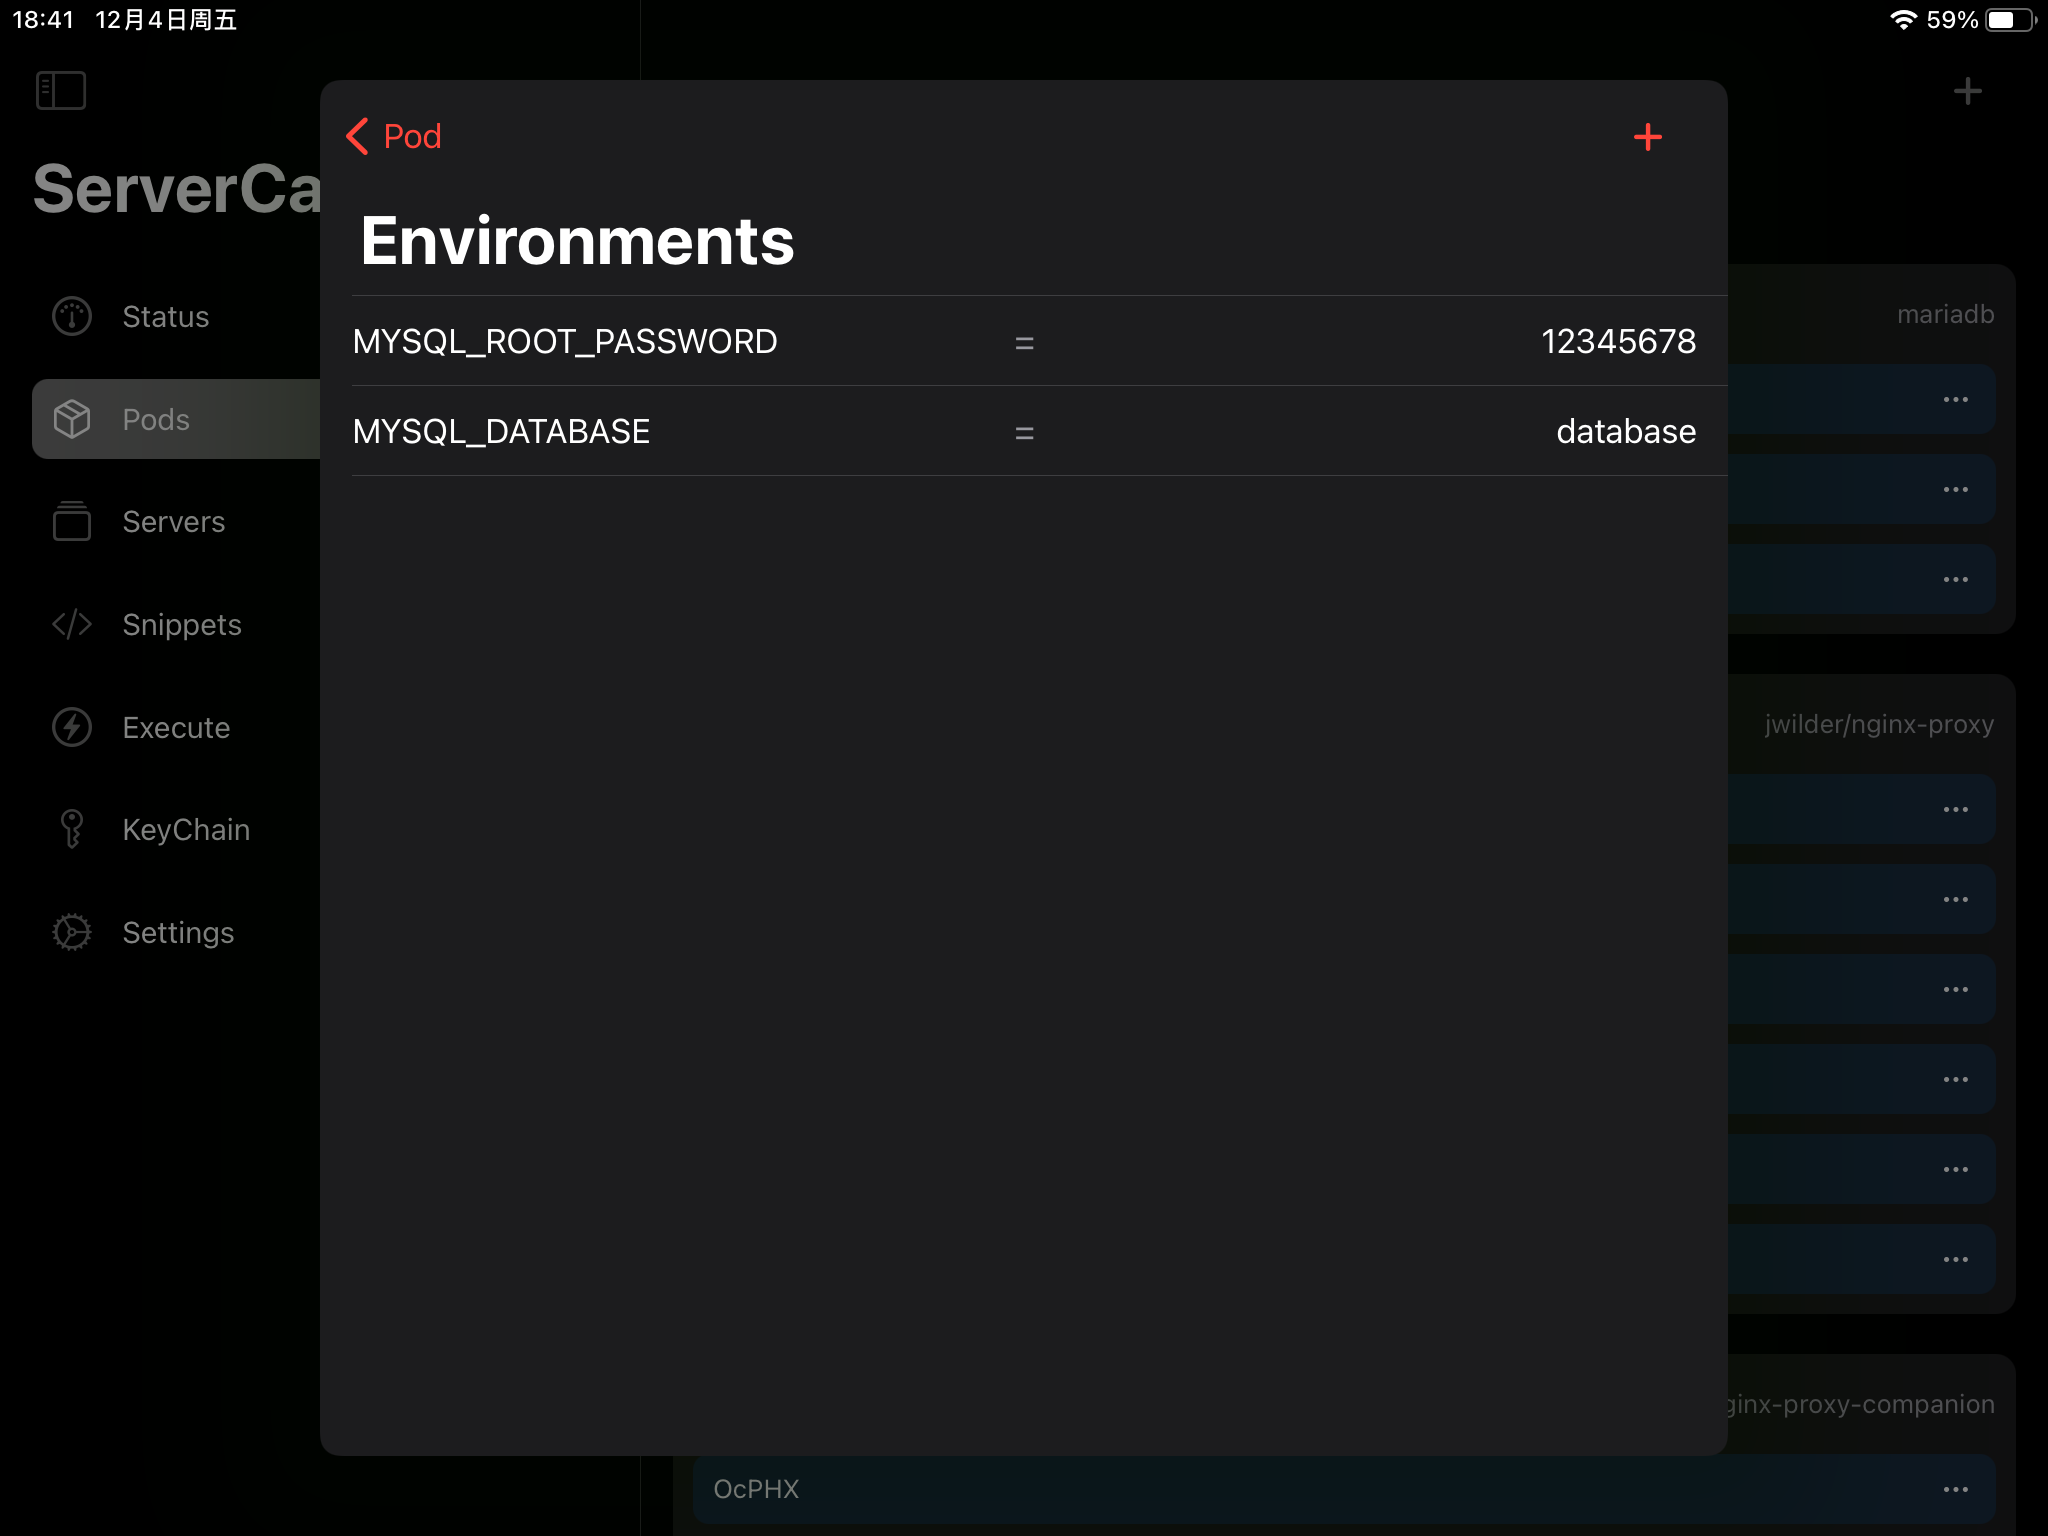Click the 12345678 password value
This screenshot has height=1536, width=2048.
point(1617,341)
